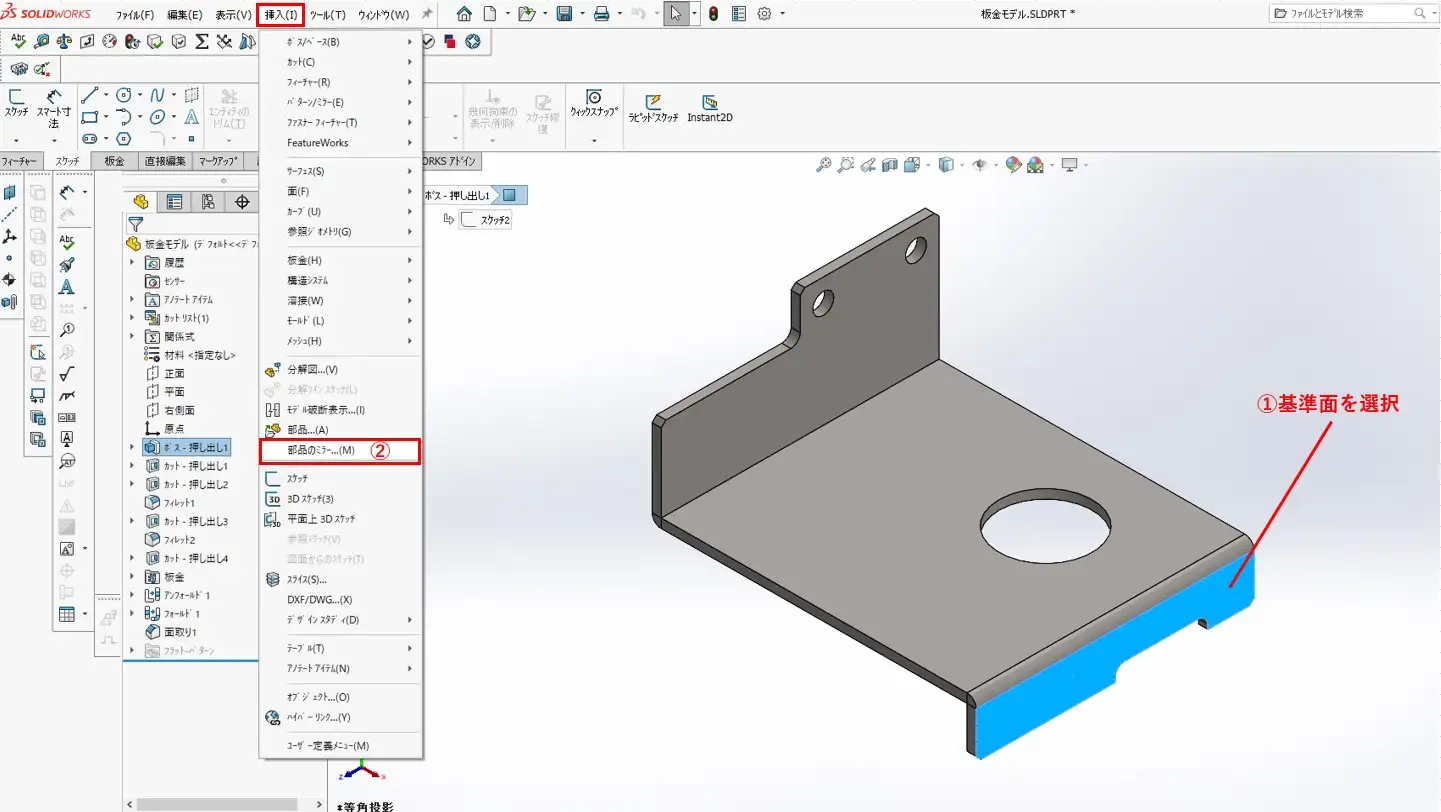Open dropdown arrow next to Options gear
Viewport: 1441px width, 812px height.
[x=782, y=14]
